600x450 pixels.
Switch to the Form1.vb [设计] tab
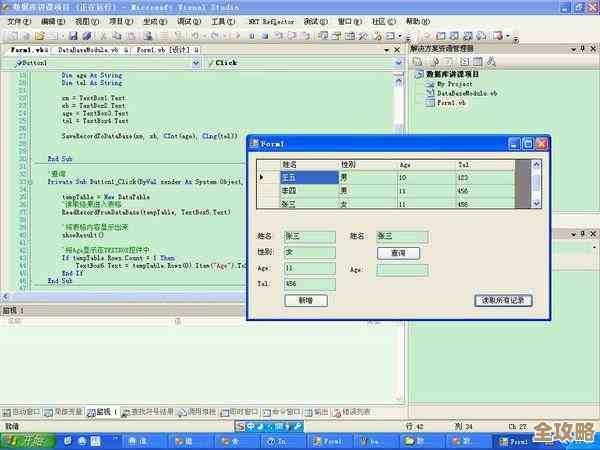tap(164, 48)
